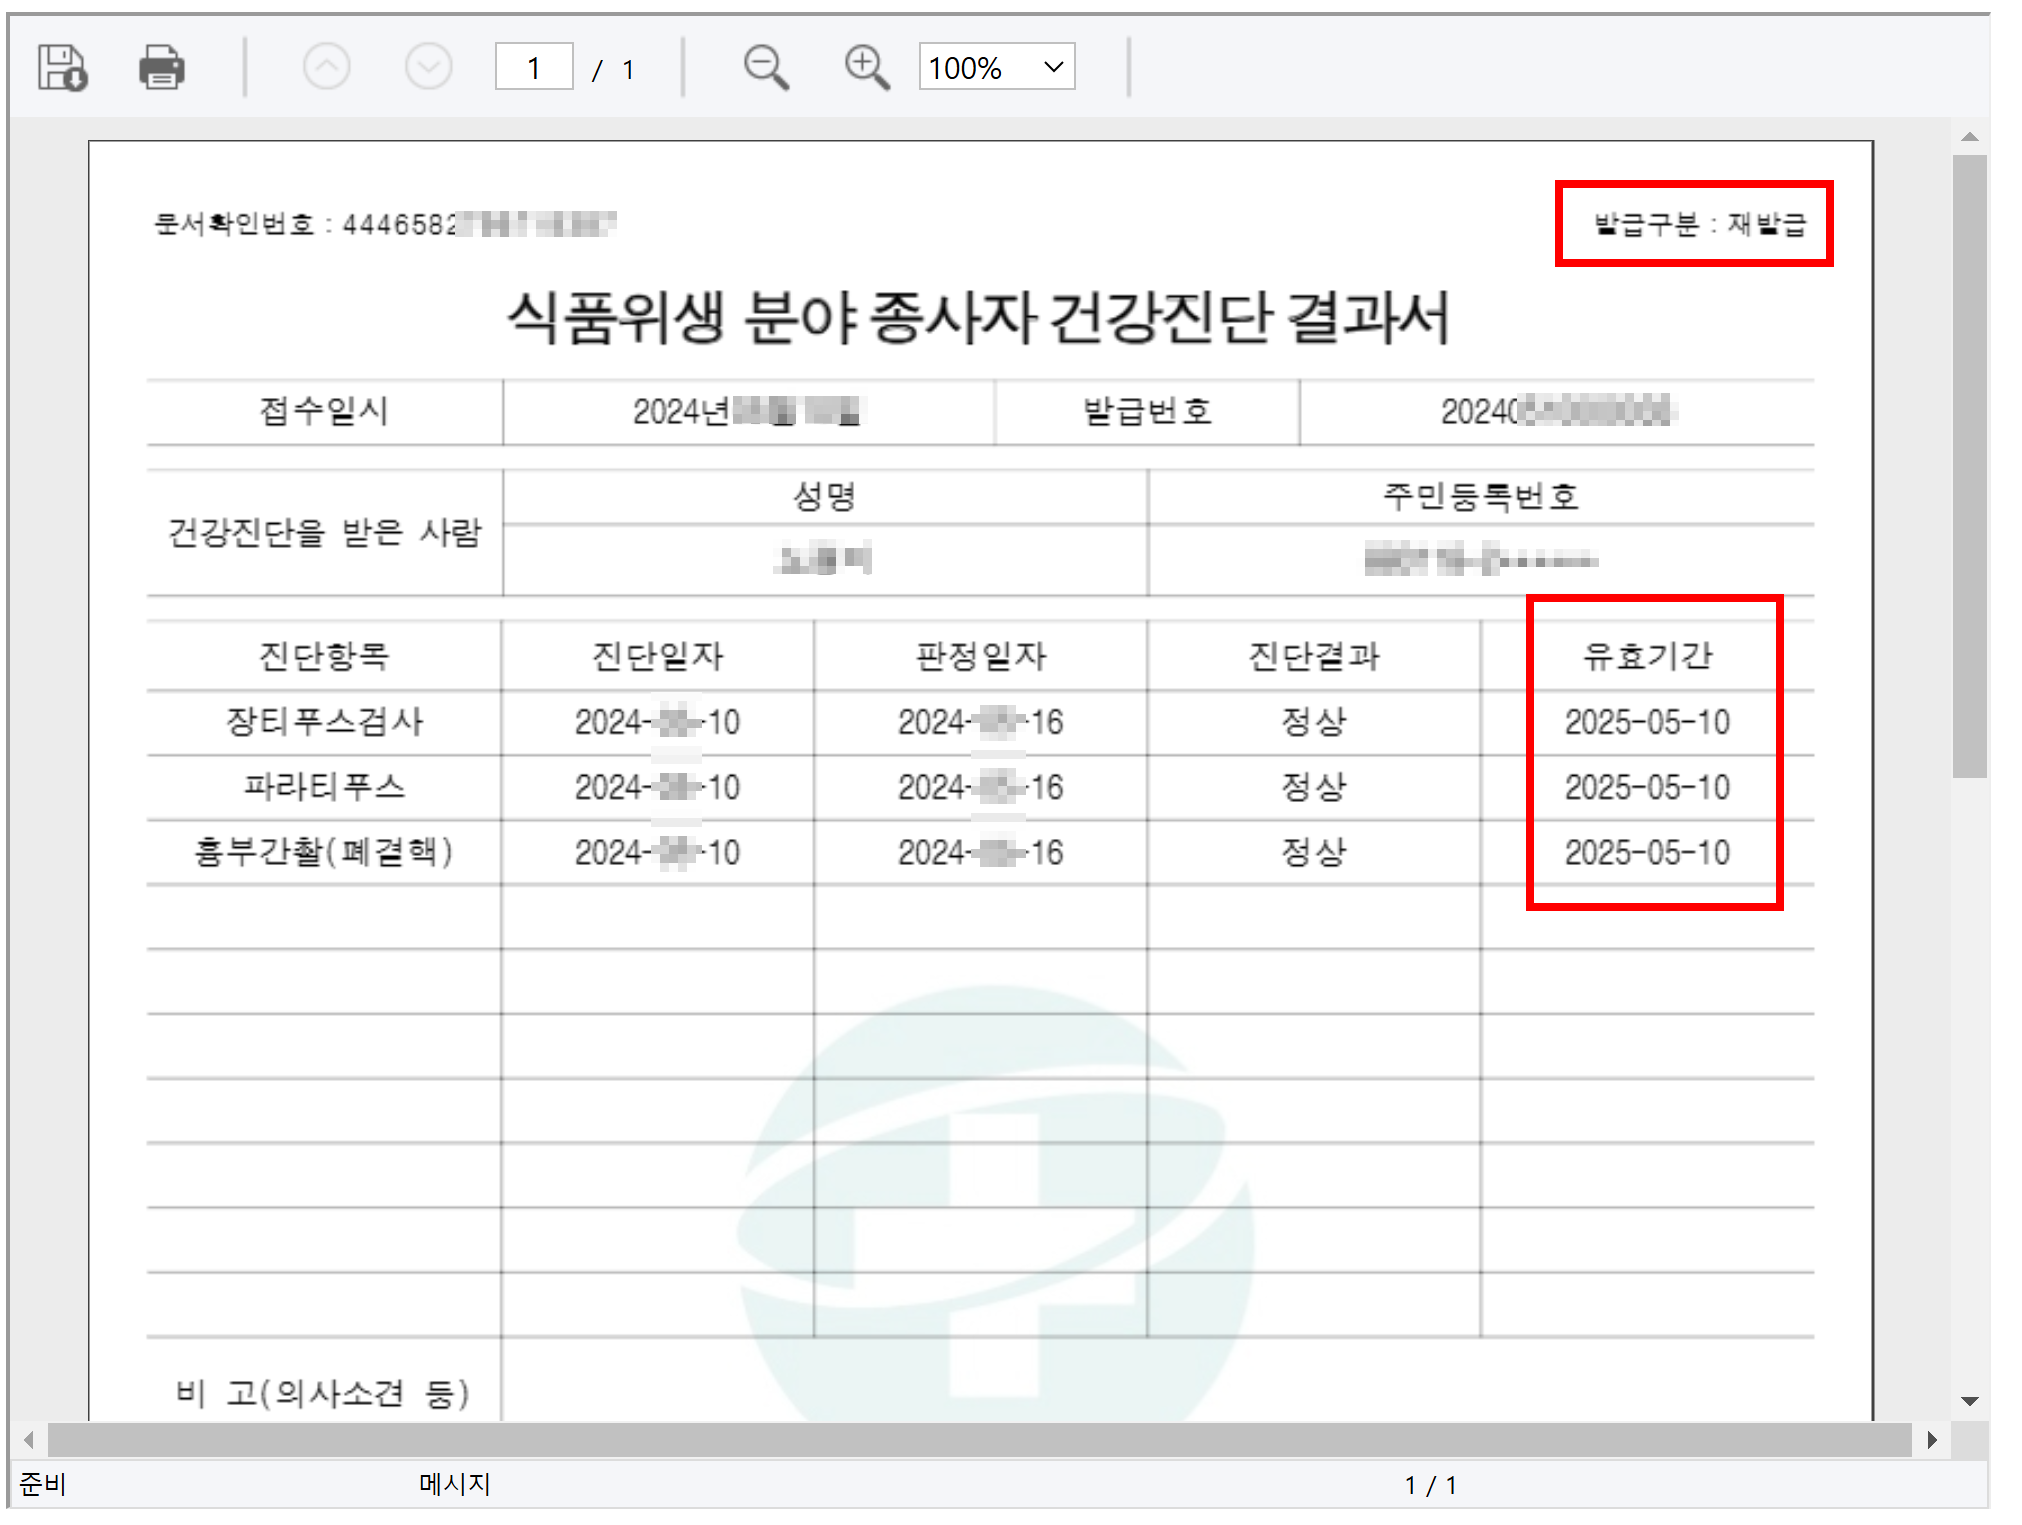
Task: Click horizontal scrollbar left arrow
Action: 28,1440
